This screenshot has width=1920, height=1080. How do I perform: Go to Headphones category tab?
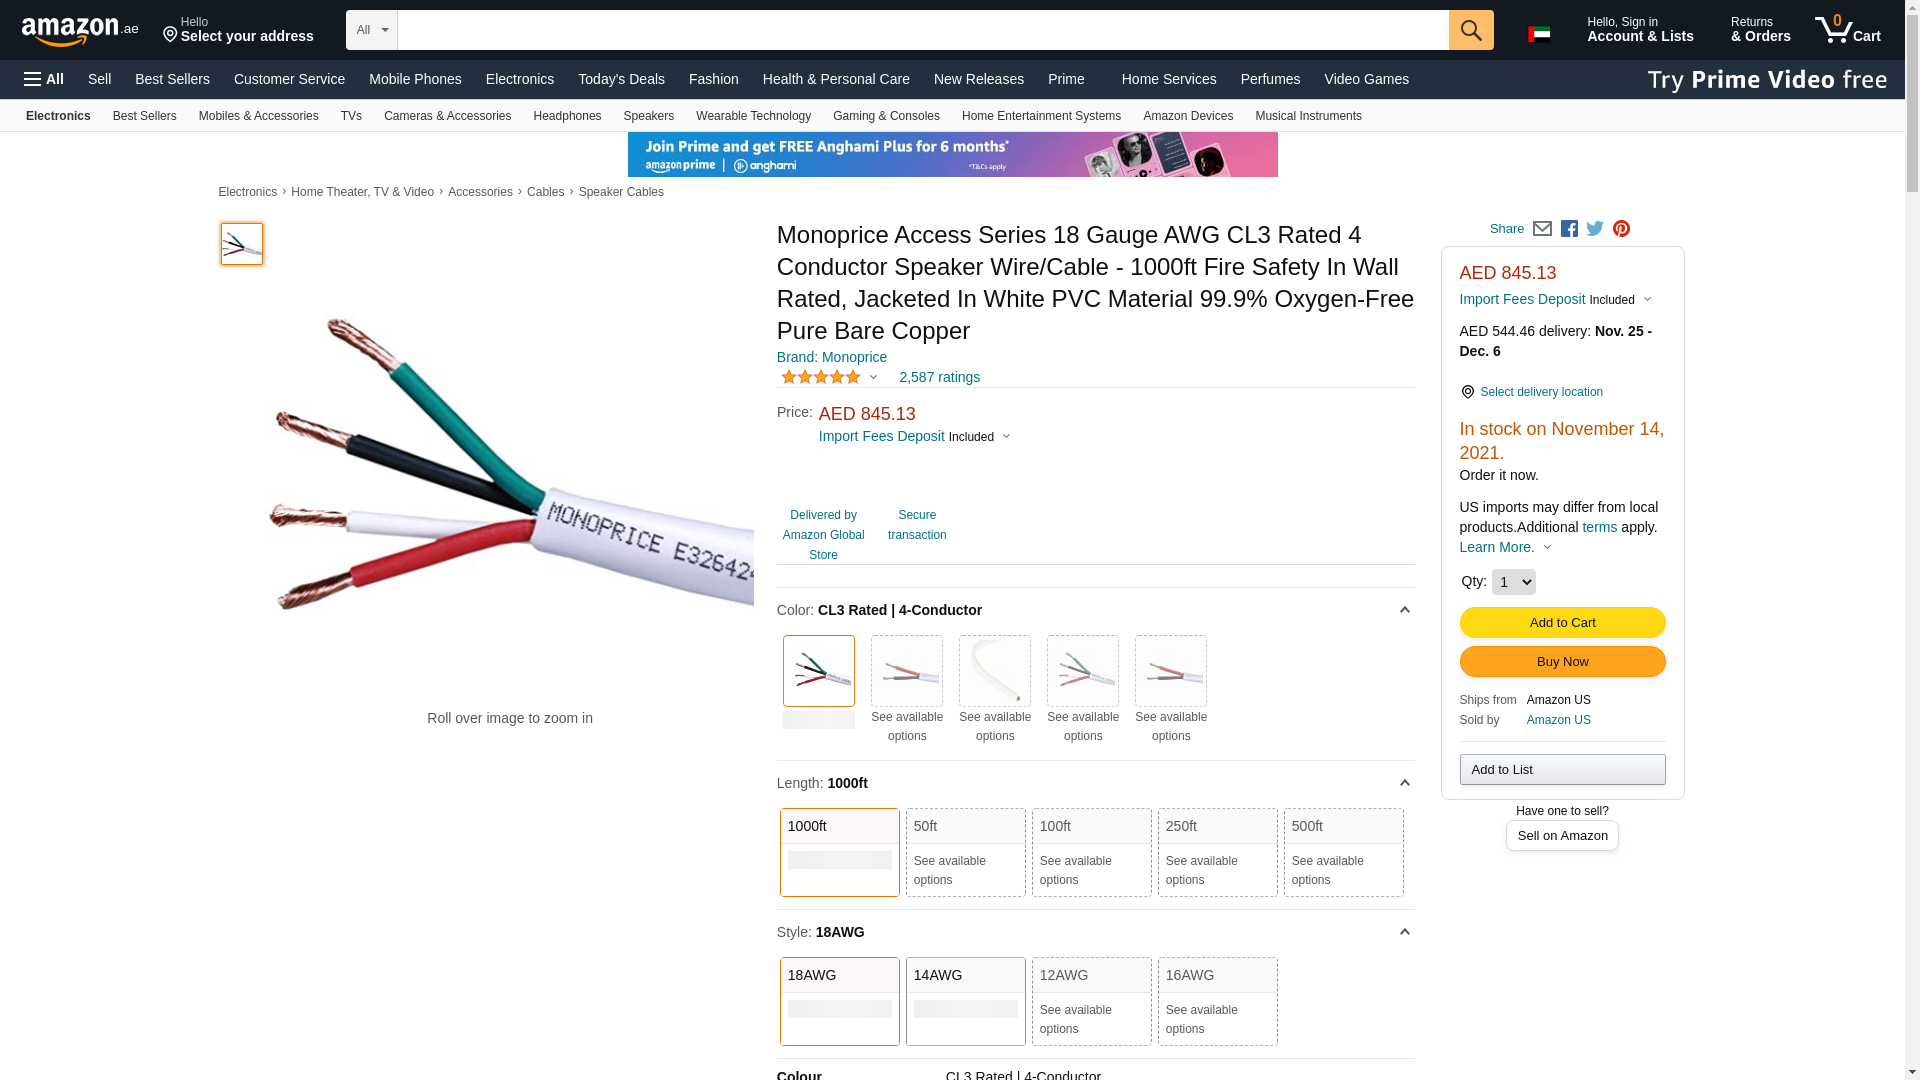point(567,116)
